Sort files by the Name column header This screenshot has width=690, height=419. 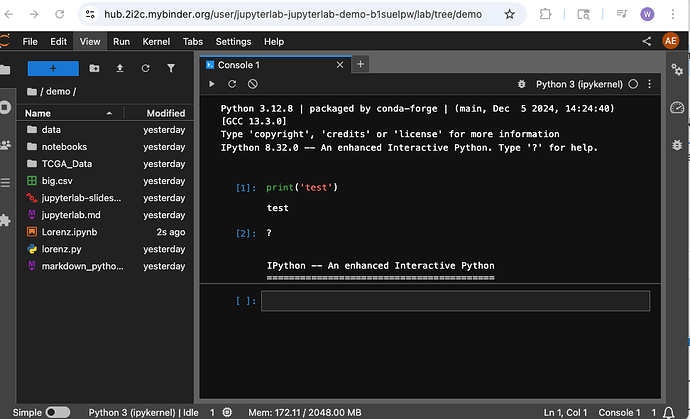point(38,113)
